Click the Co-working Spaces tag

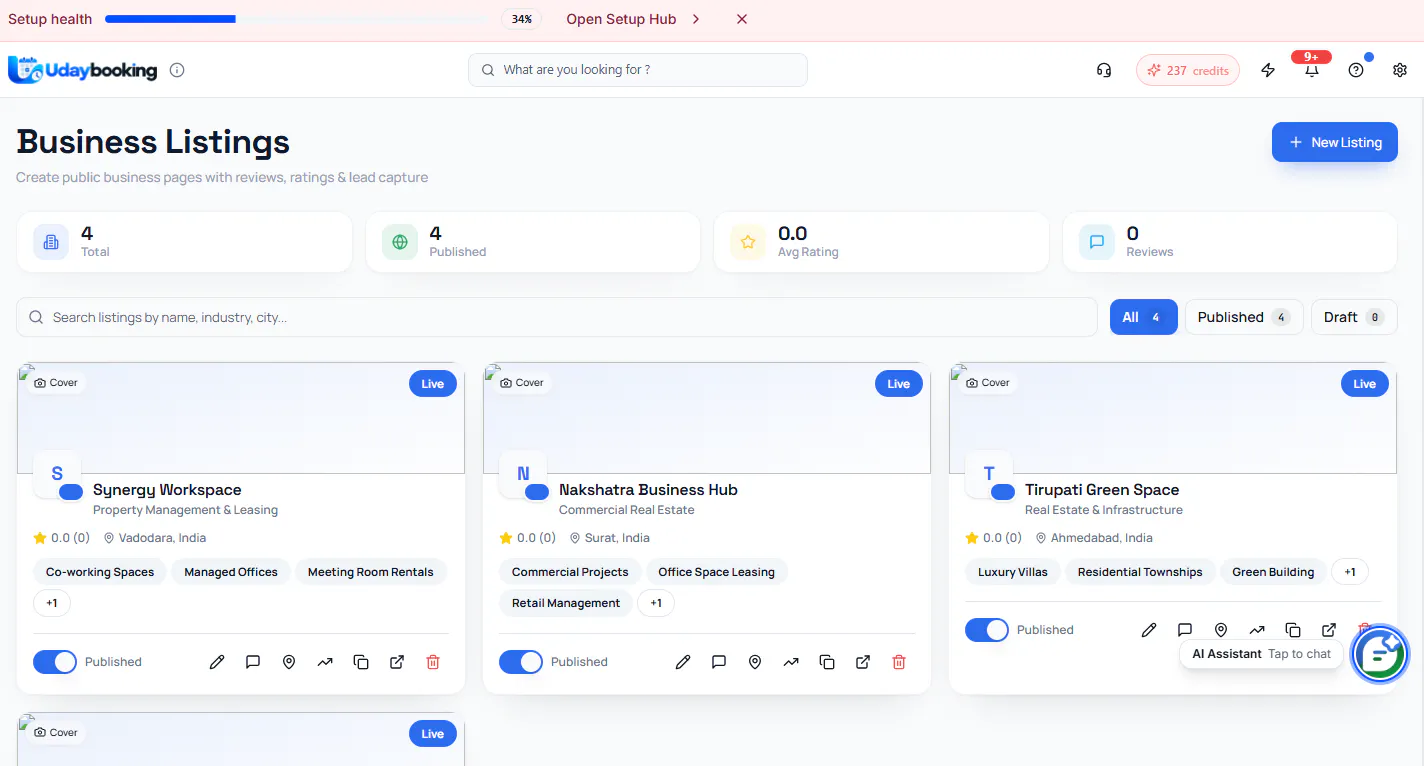100,572
